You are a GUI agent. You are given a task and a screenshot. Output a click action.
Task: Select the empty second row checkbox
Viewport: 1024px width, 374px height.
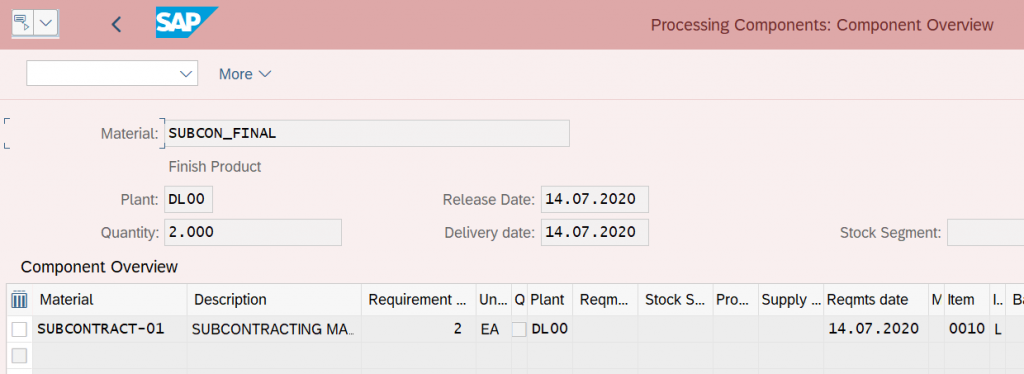coord(20,356)
